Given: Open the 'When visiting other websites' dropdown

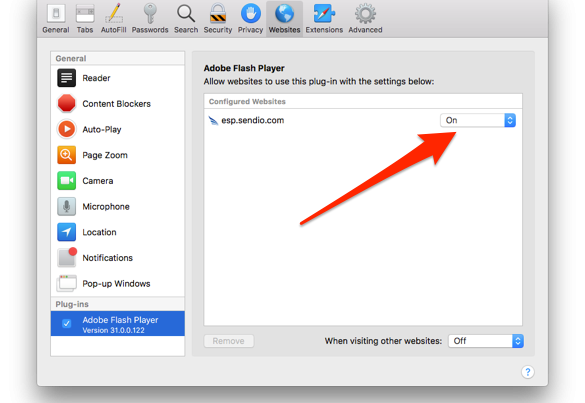Looking at the screenshot, I should pos(486,341).
